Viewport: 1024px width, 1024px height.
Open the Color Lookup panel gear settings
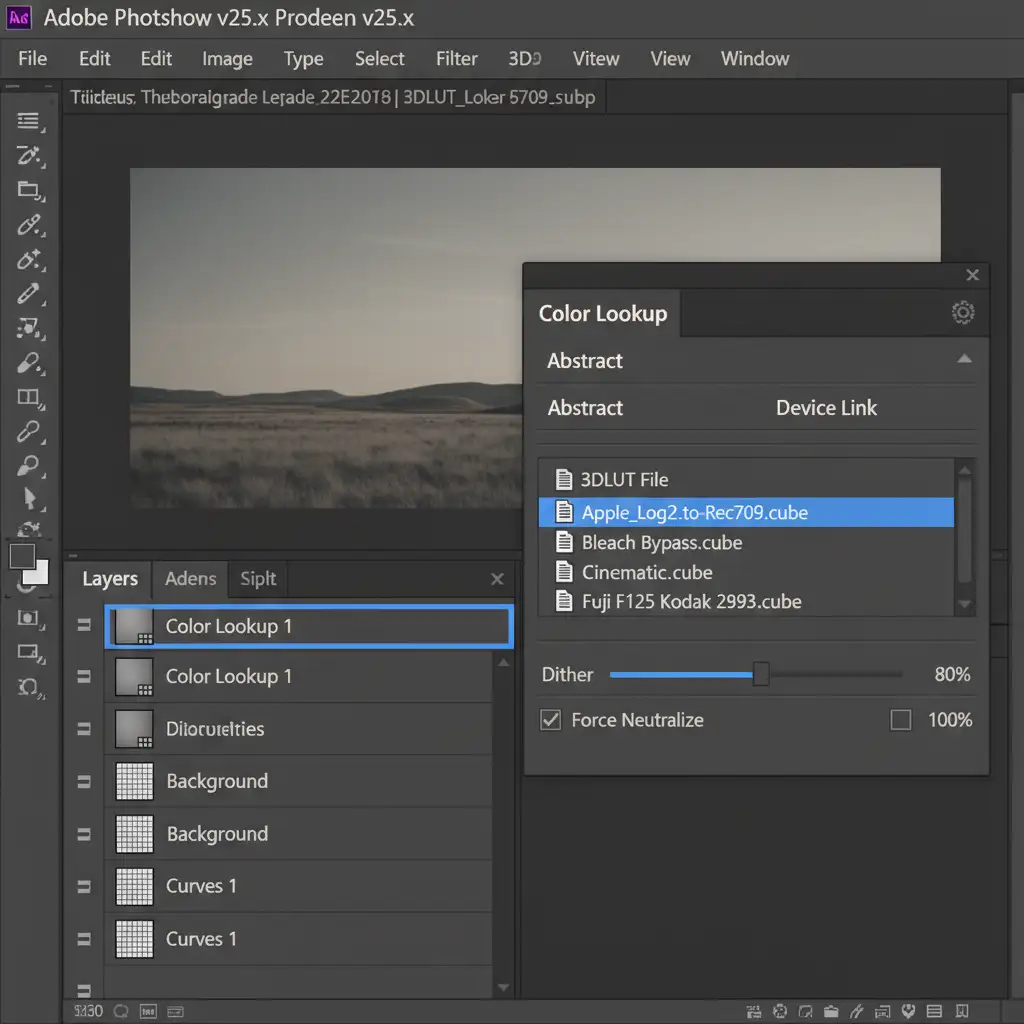[x=962, y=313]
